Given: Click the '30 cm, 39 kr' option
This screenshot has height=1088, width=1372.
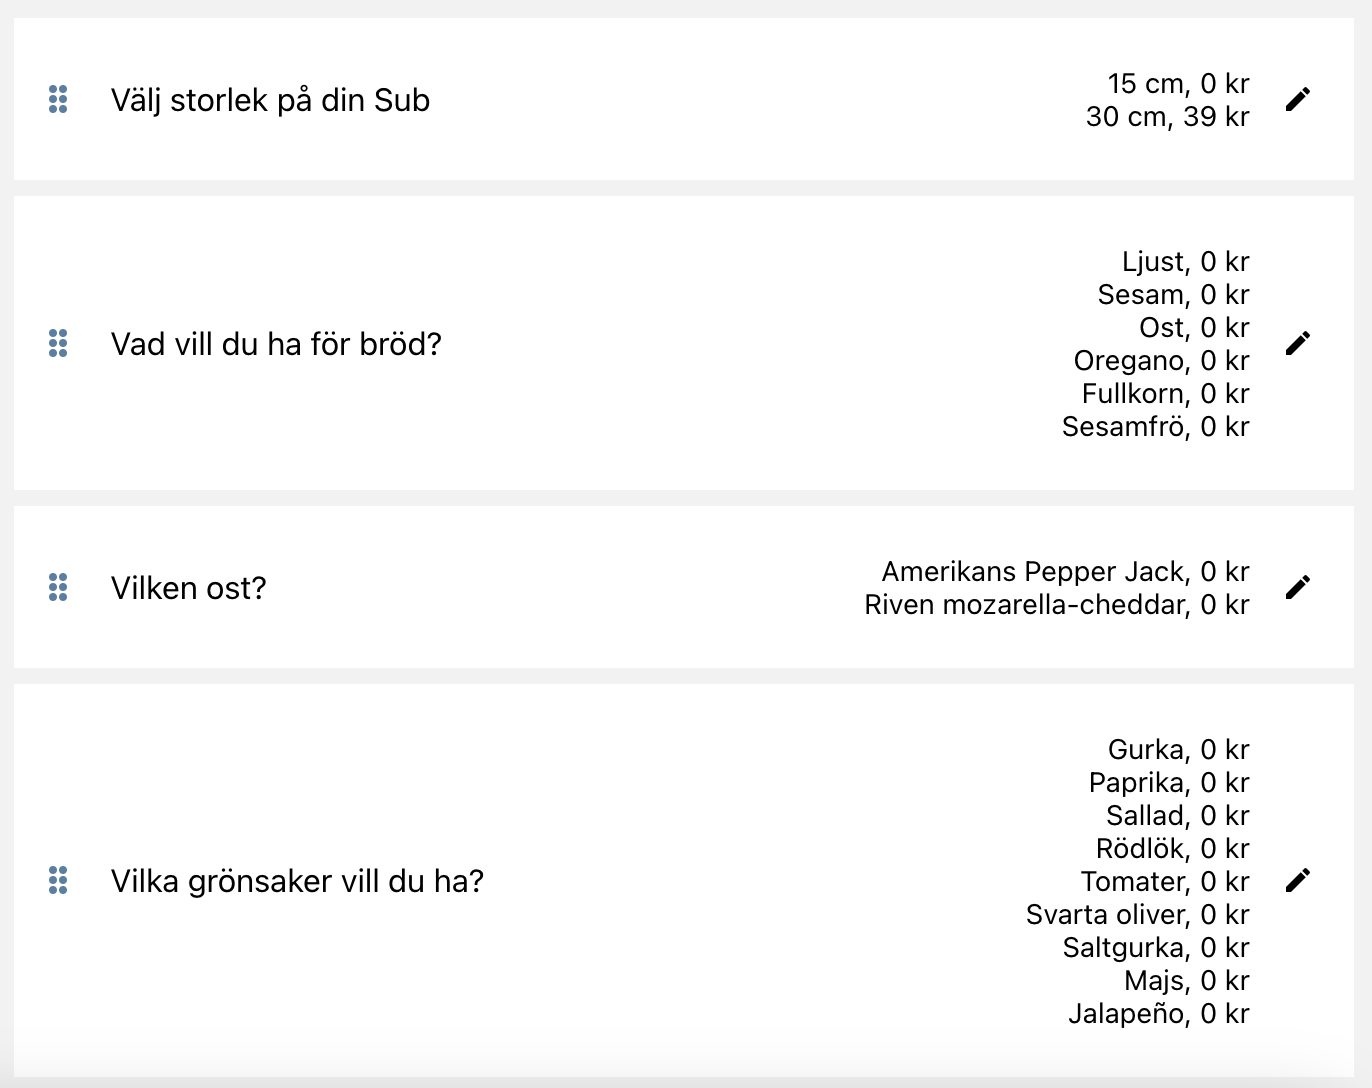Looking at the screenshot, I should [1167, 117].
